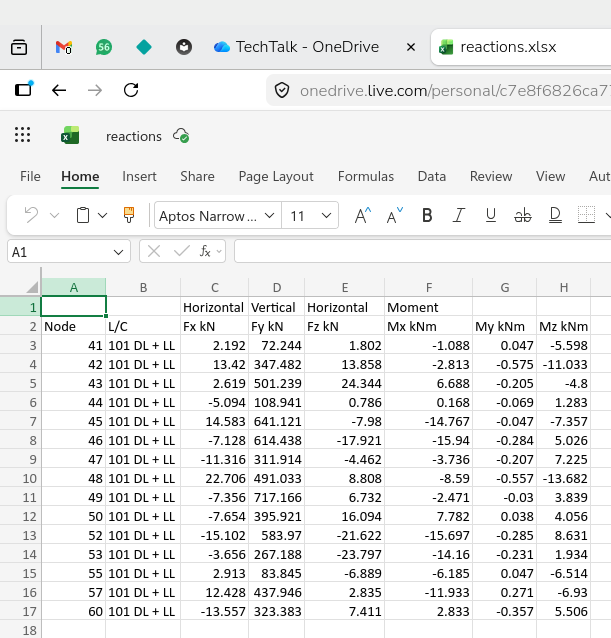
Task: Open the View ribbon tab
Action: 550,176
